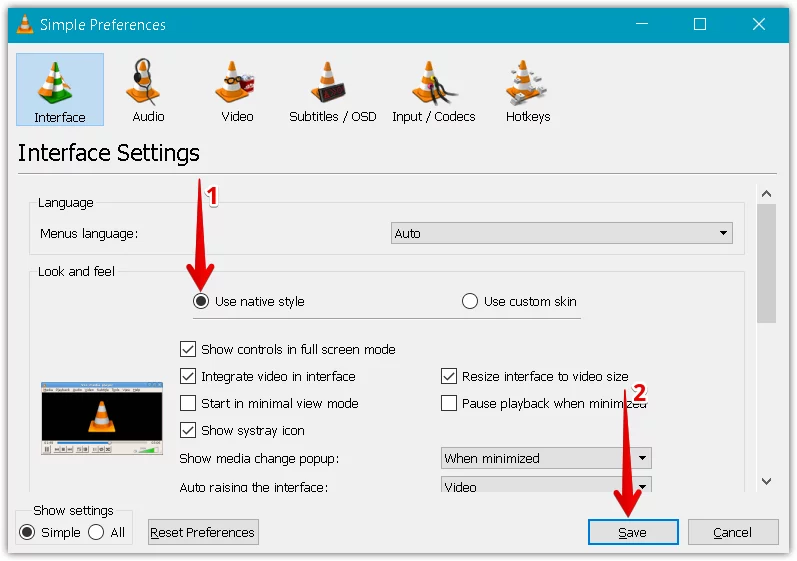This screenshot has width=797, height=561.
Task: Click the Menus language: label
Action: point(89,233)
